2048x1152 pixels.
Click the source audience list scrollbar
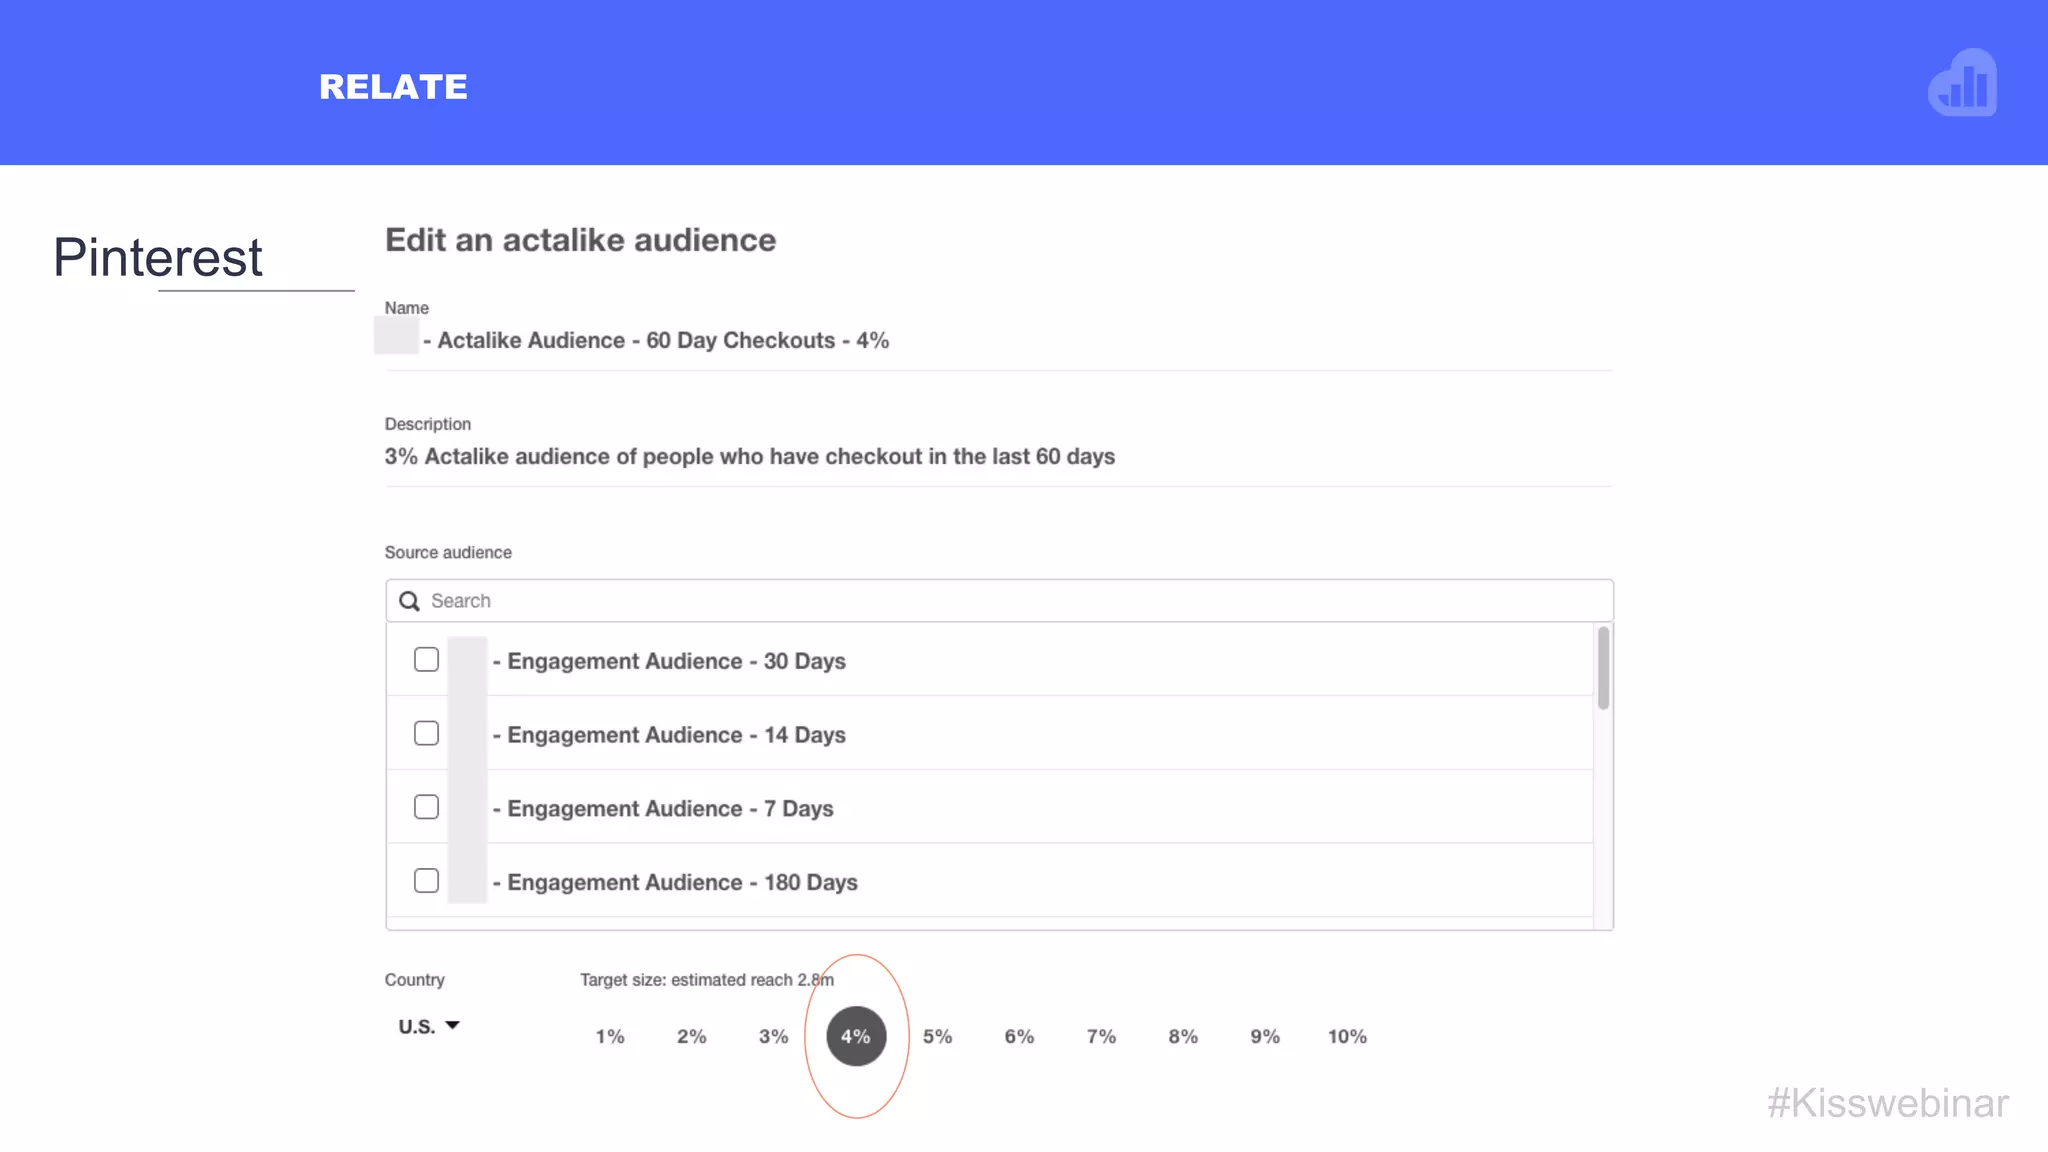[x=1604, y=668]
